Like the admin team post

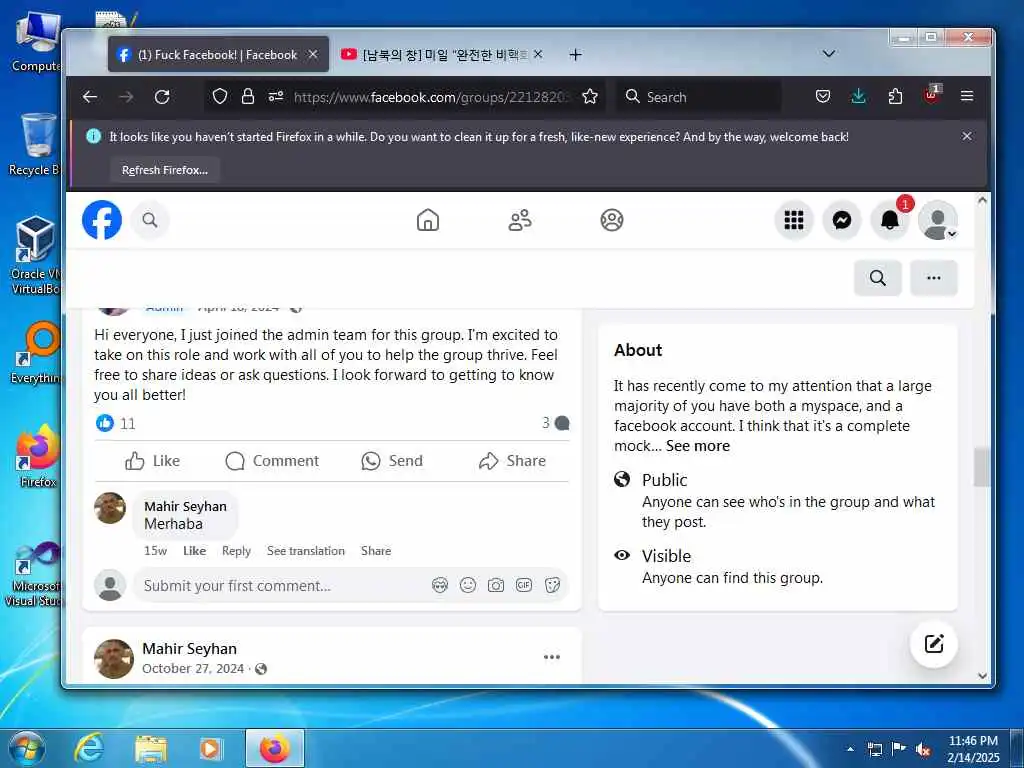(153, 461)
